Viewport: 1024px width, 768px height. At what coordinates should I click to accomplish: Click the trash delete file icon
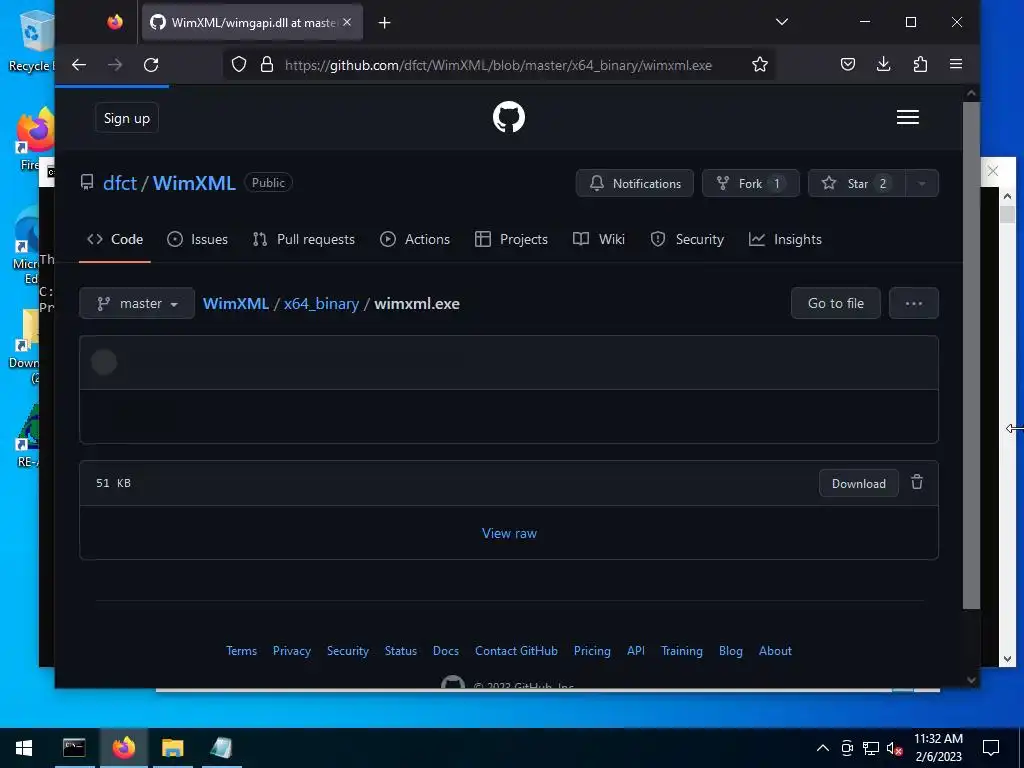(x=917, y=482)
